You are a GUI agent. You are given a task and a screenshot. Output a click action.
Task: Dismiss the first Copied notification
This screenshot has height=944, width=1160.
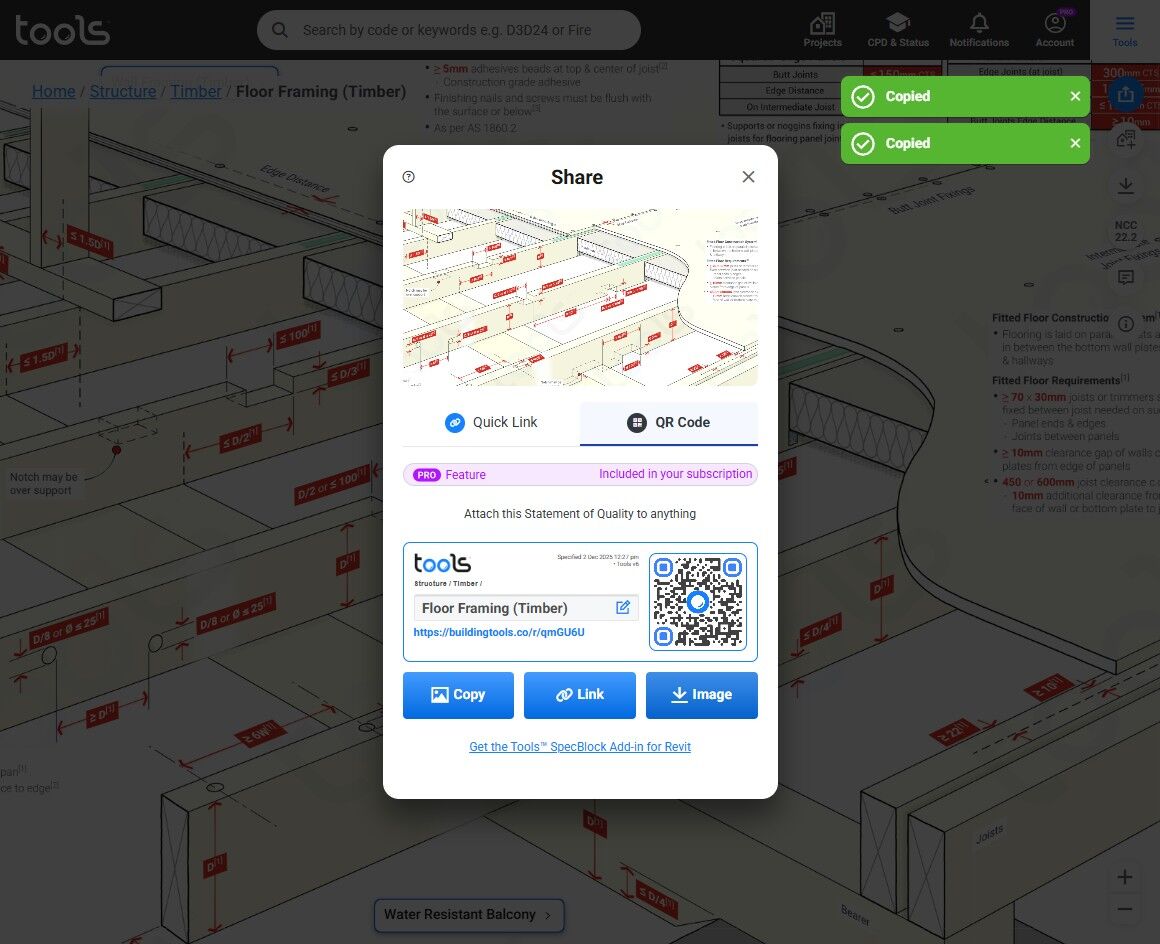[x=1075, y=96]
